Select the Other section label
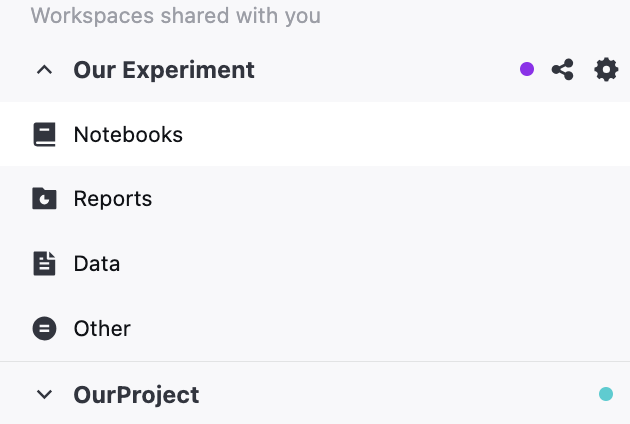 (x=102, y=328)
